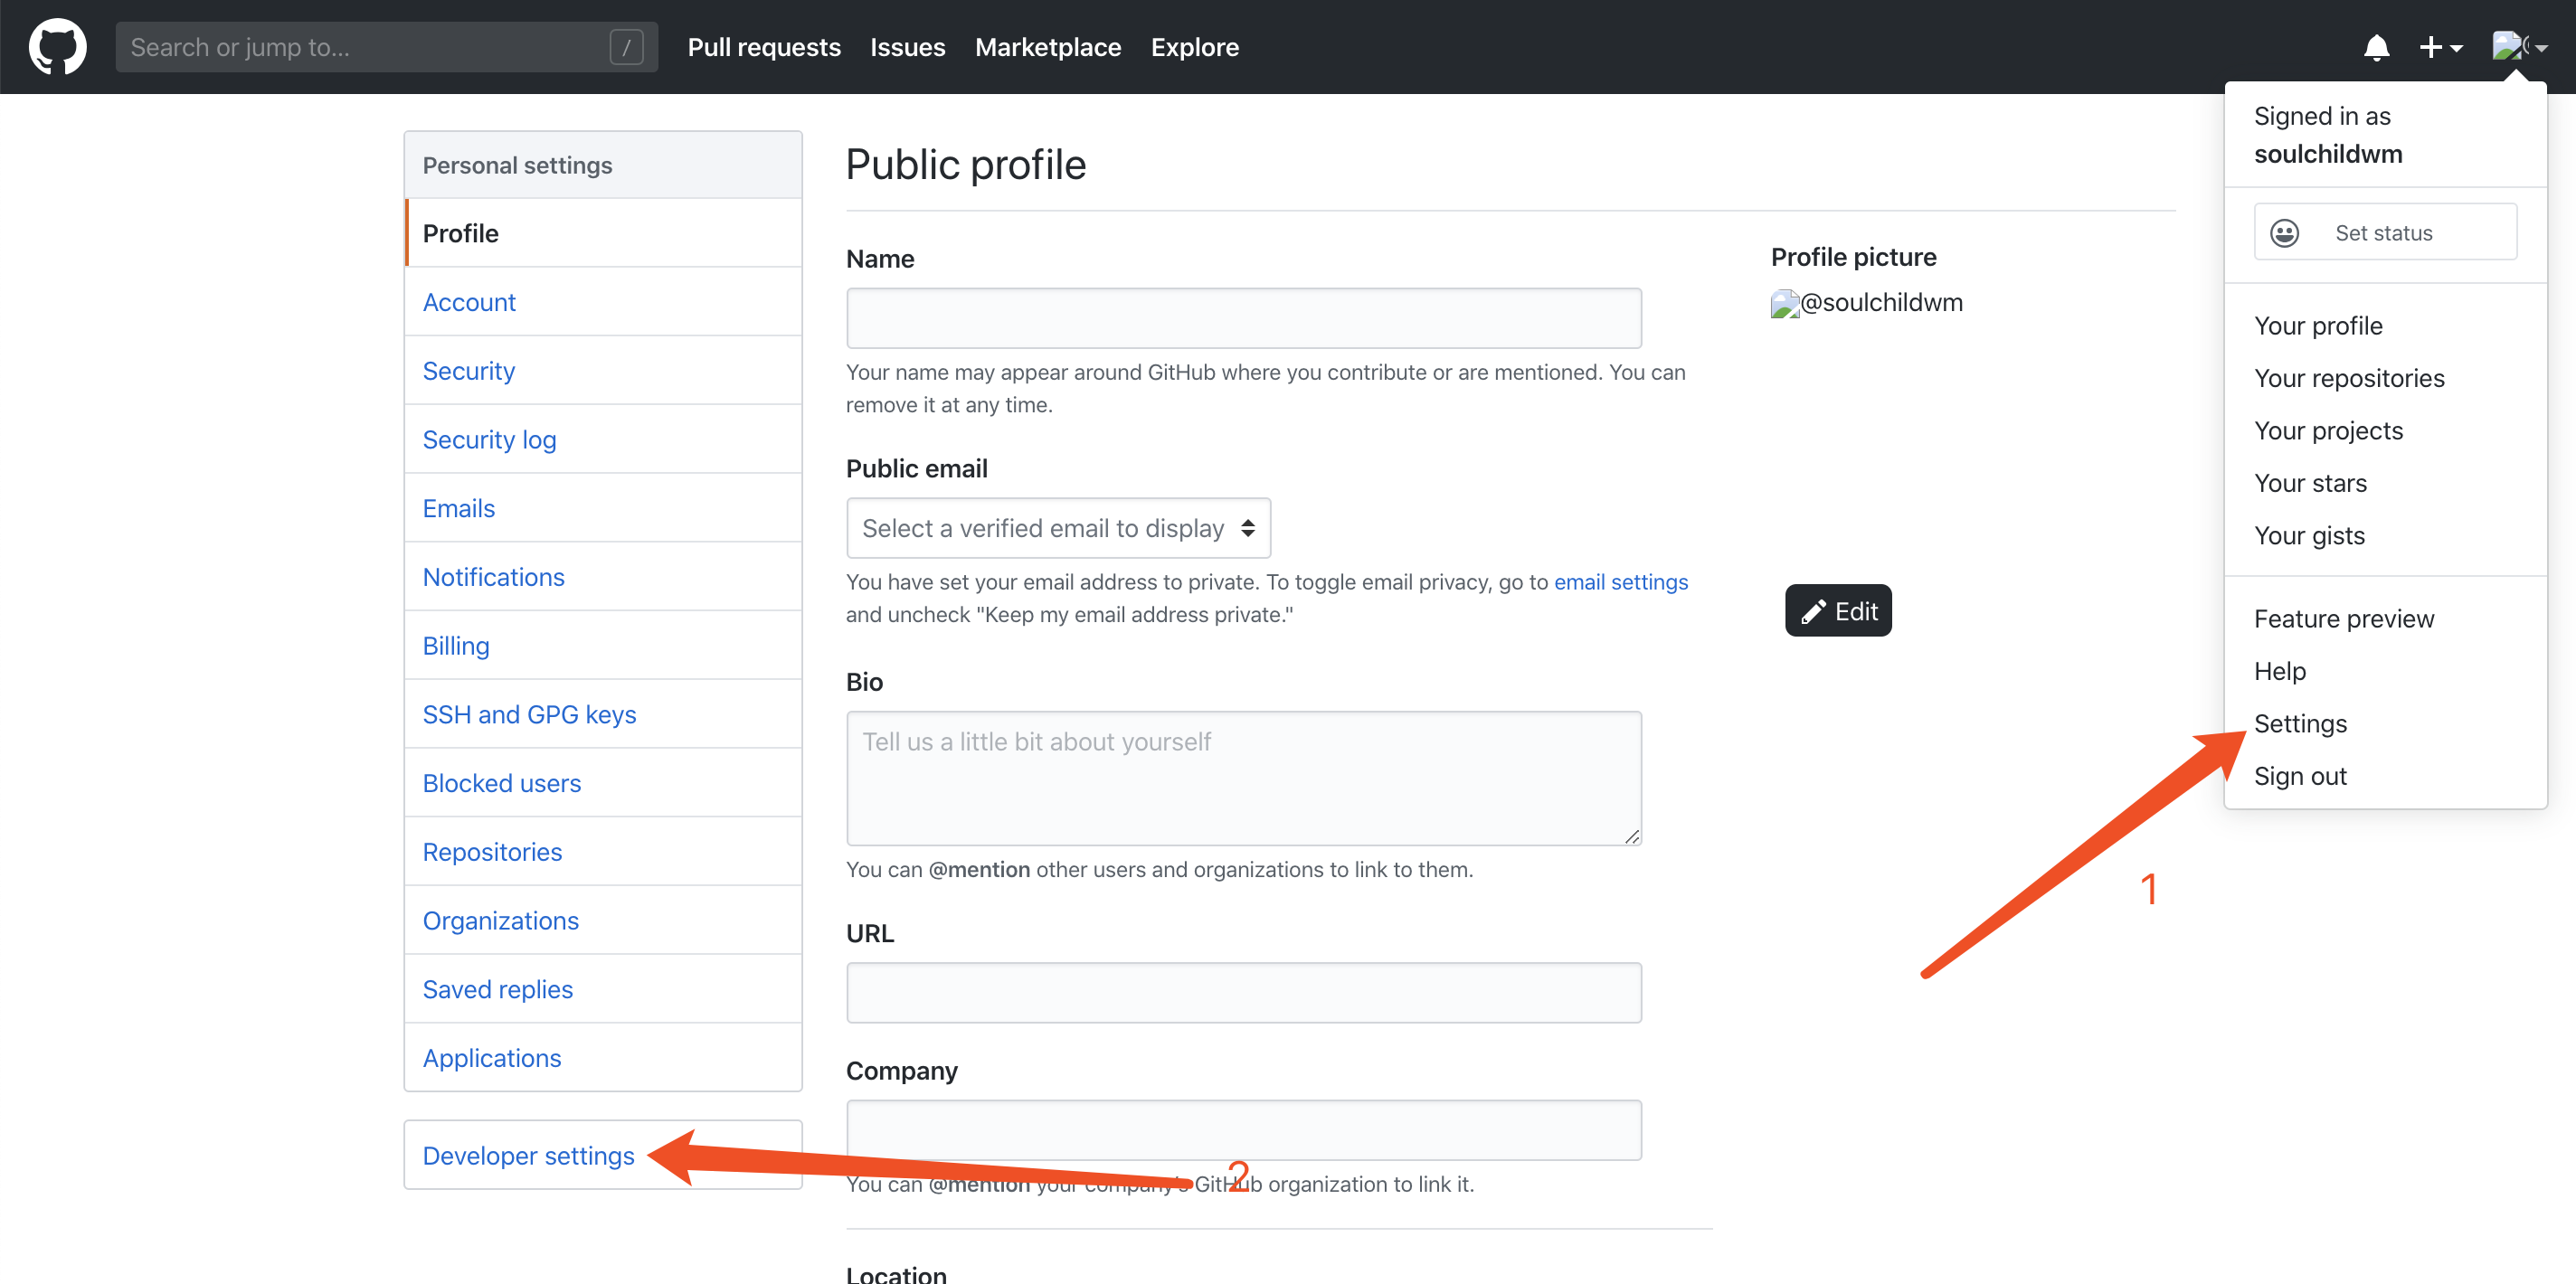Open Explore in top nav
The image size is (2576, 1284).
(1194, 47)
